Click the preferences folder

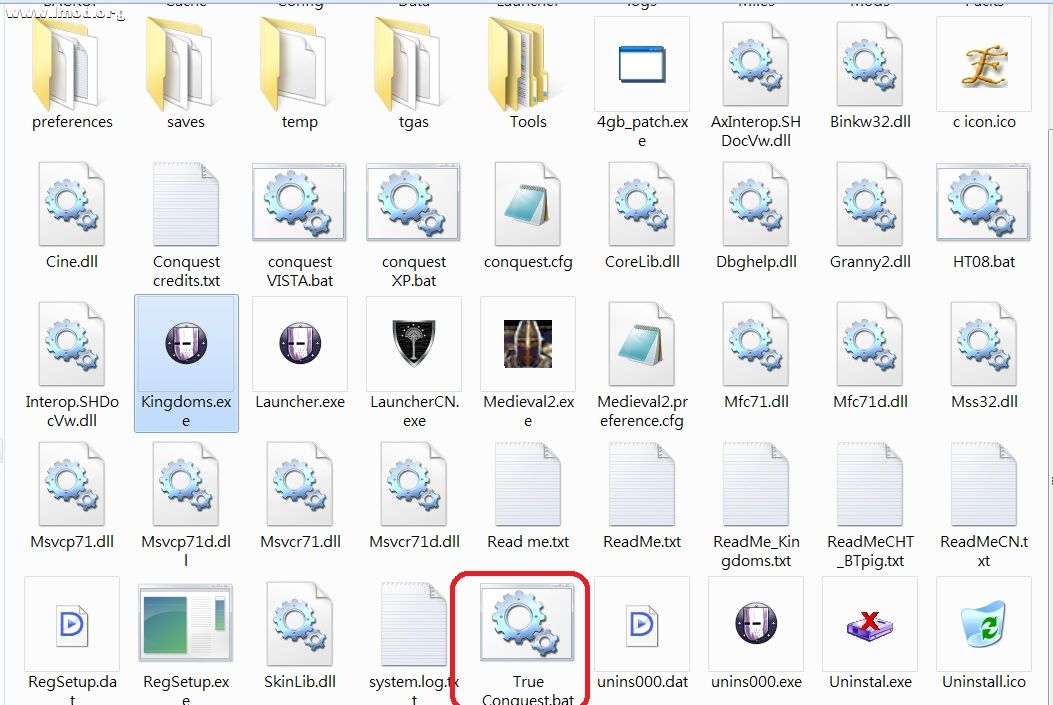72,65
